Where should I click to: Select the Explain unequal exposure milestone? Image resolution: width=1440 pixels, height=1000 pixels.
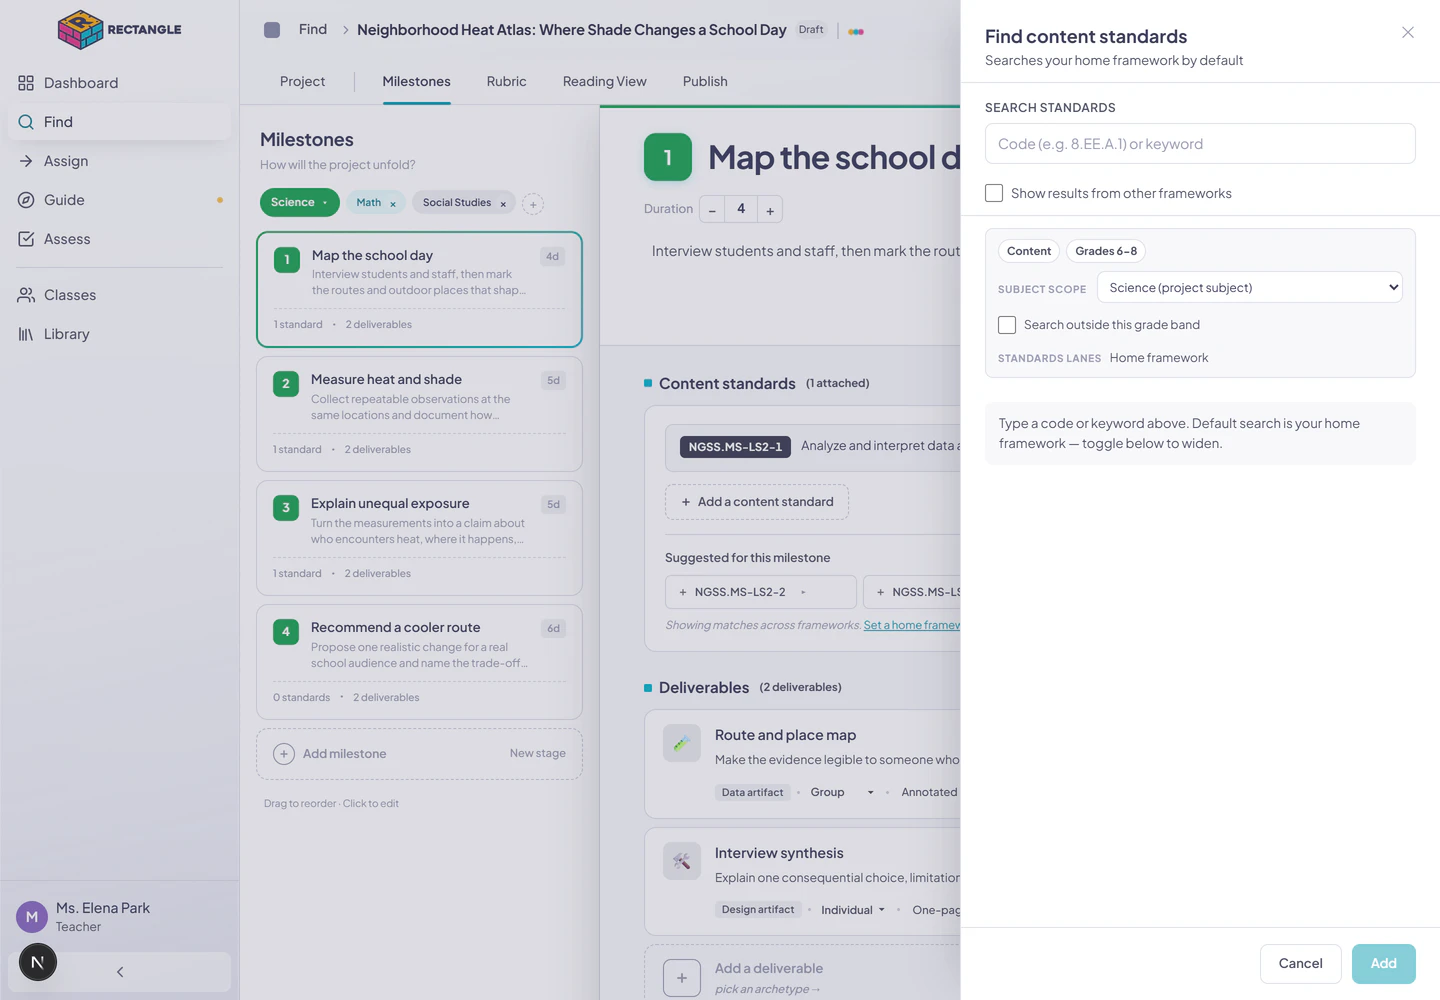pos(419,538)
